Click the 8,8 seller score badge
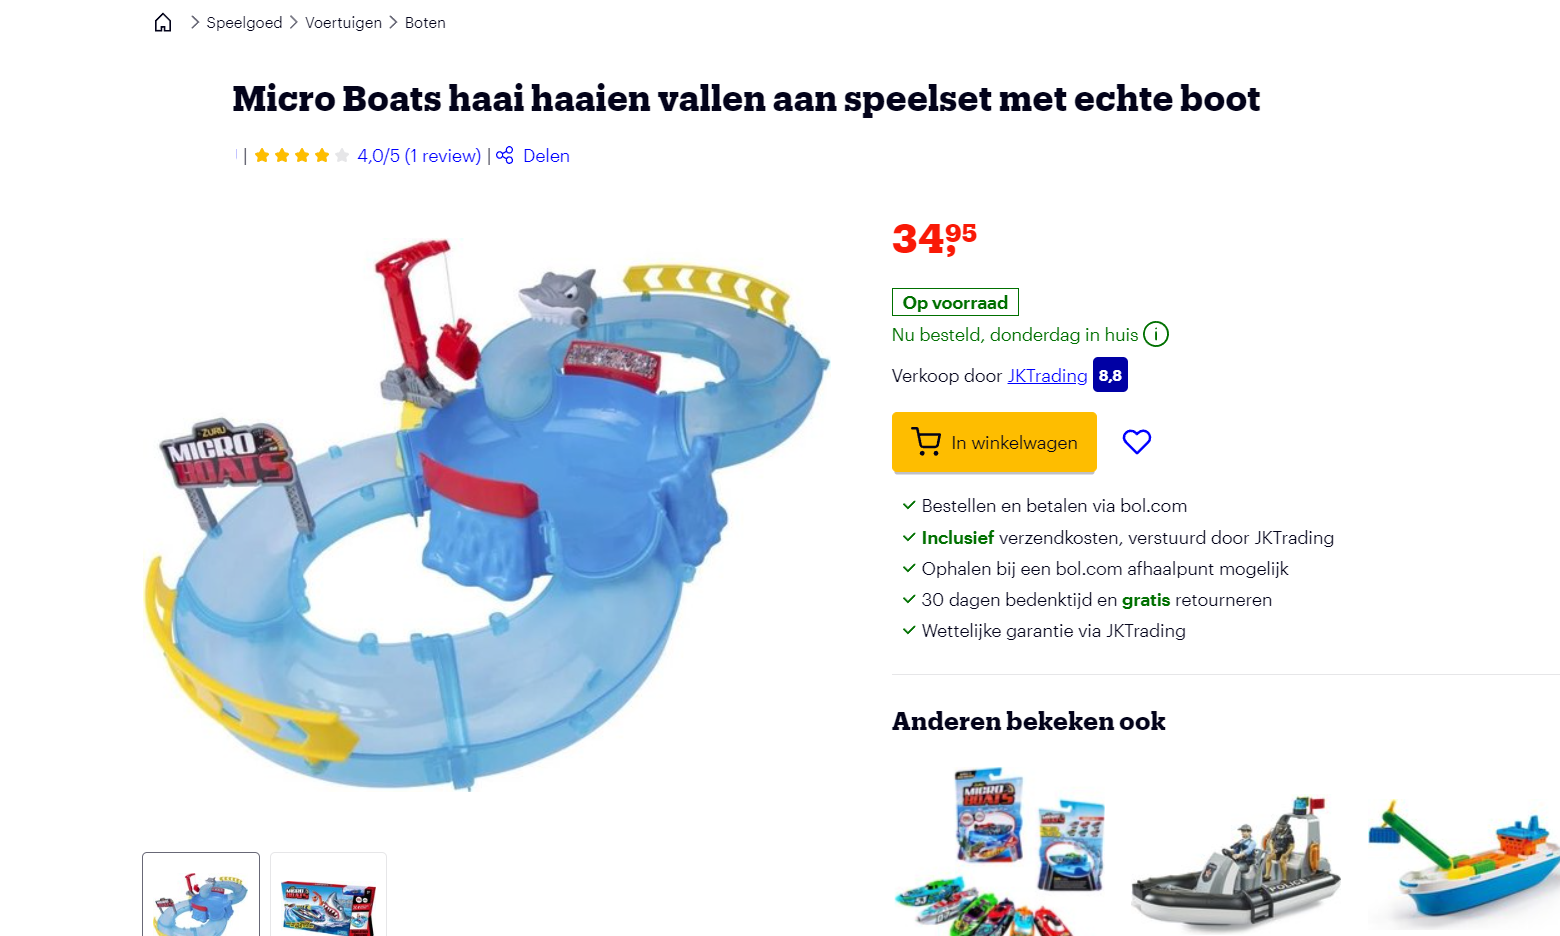 pos(1110,375)
